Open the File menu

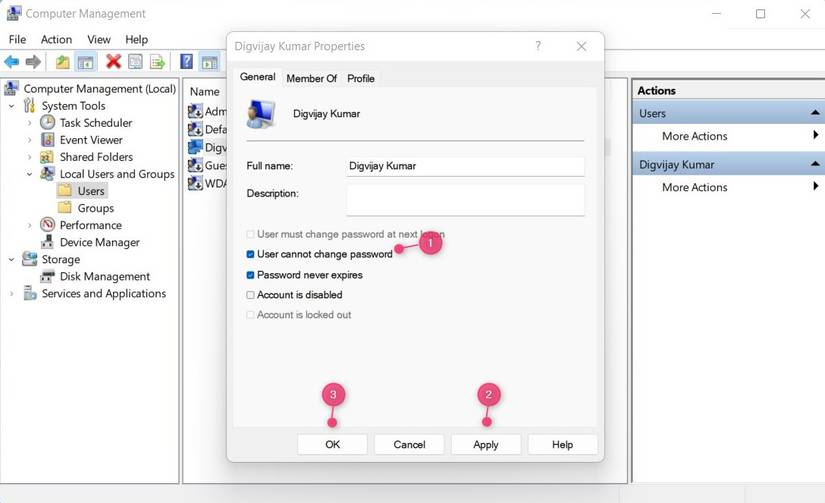pos(17,39)
